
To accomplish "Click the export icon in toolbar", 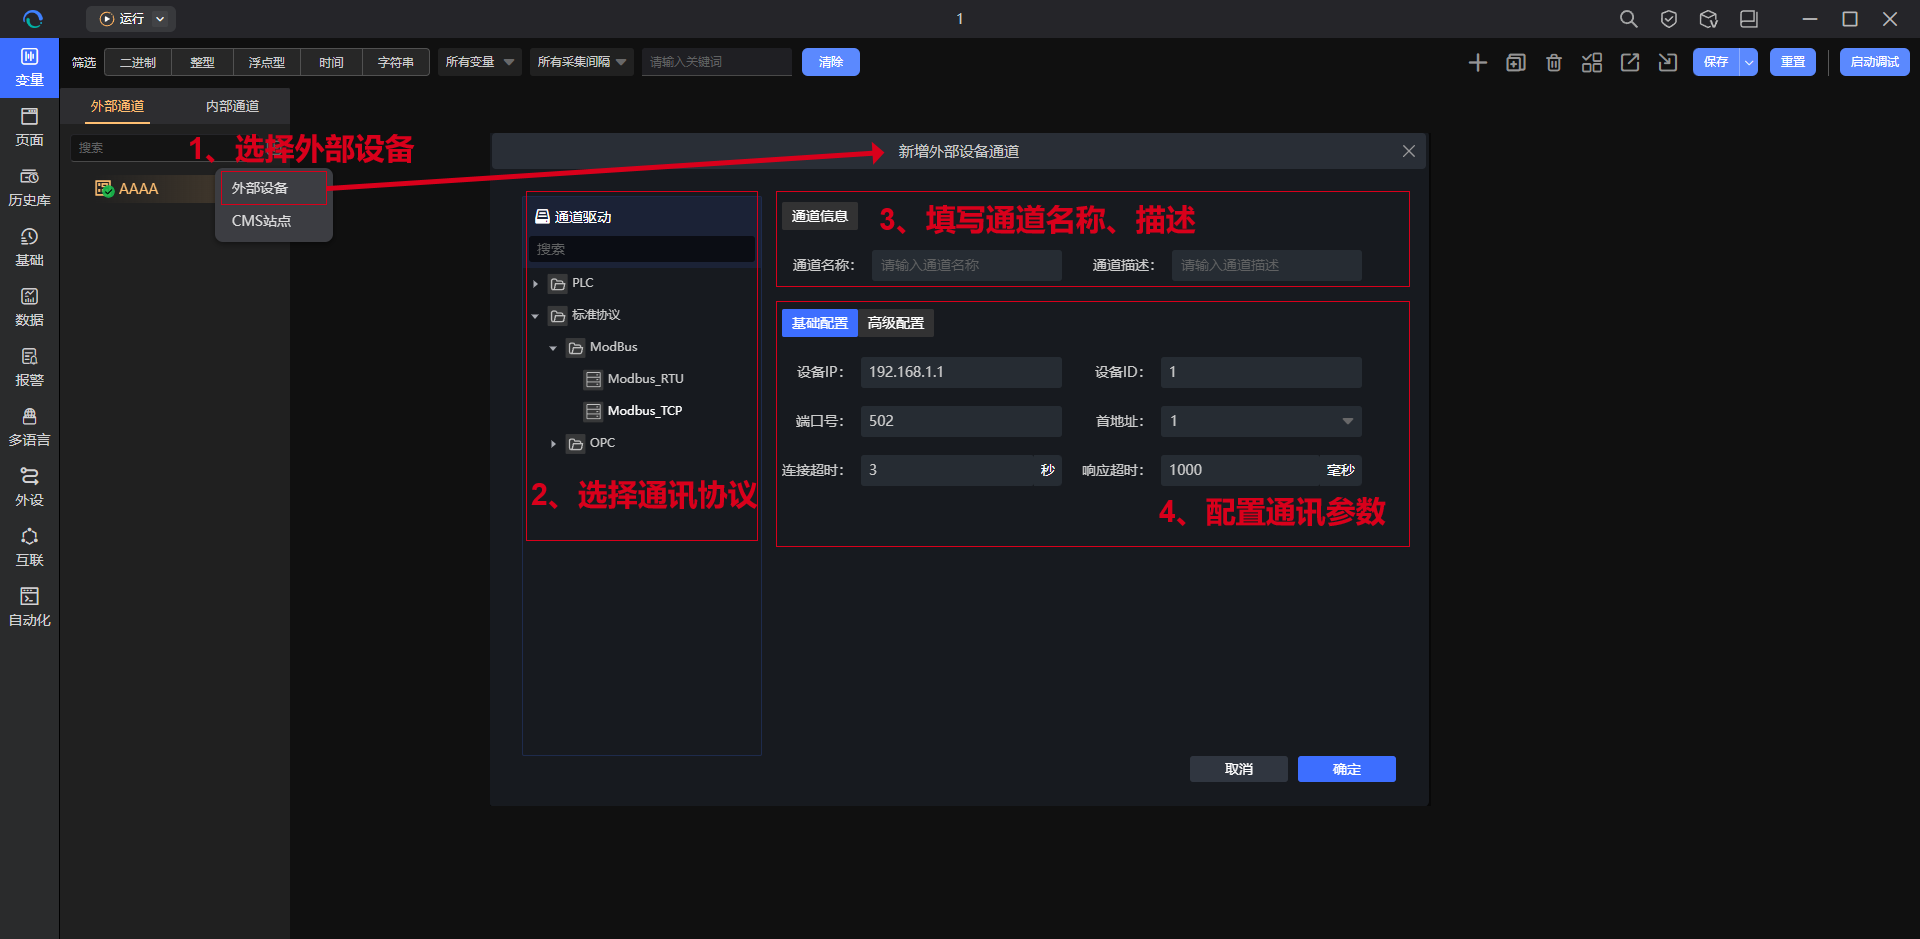I will tap(1629, 63).
